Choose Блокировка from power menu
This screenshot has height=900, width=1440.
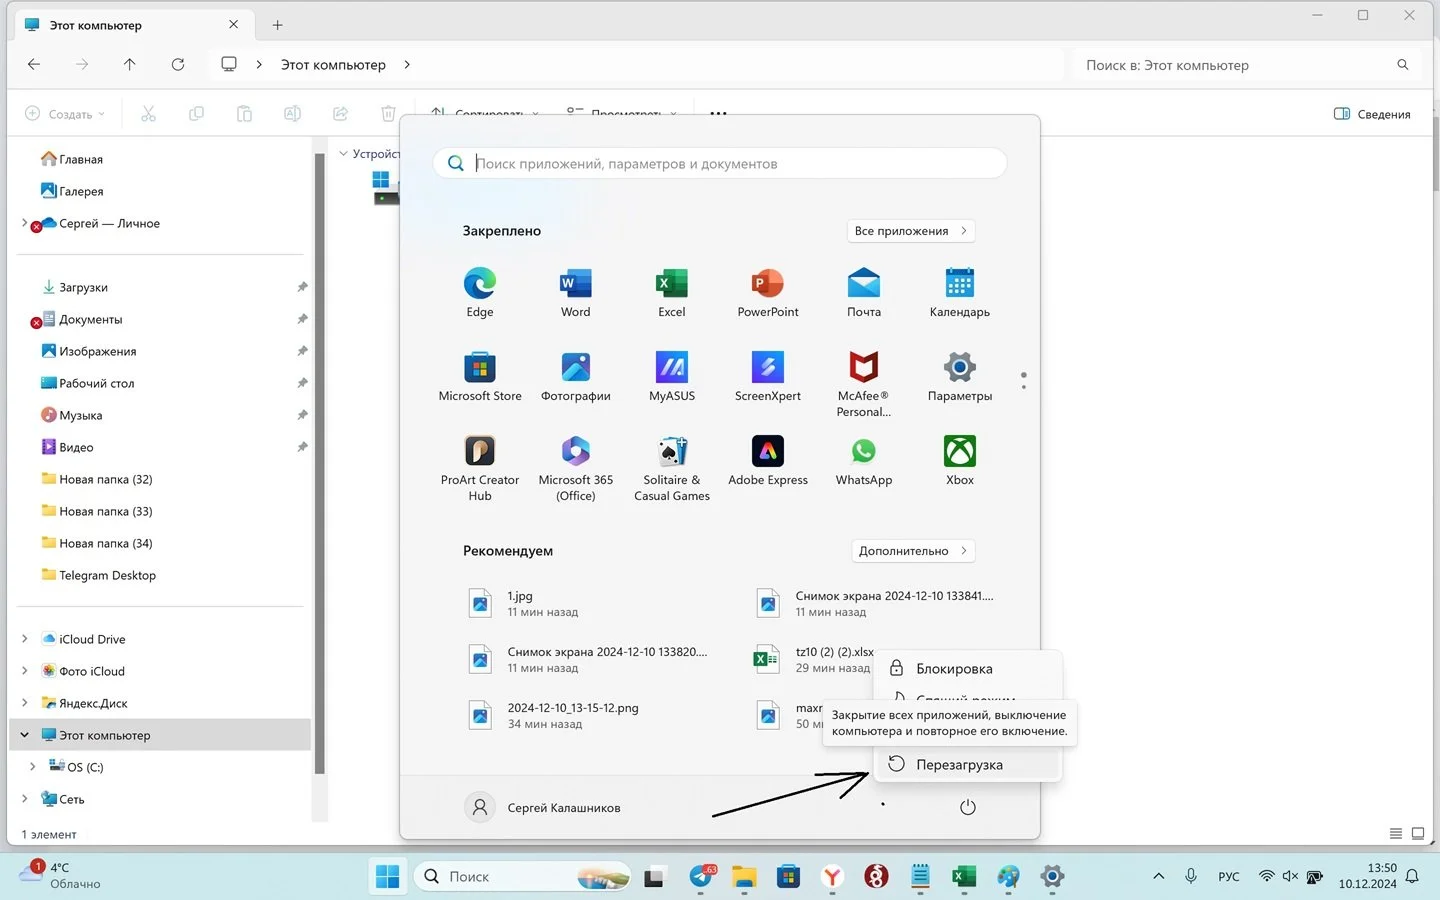(x=967, y=668)
